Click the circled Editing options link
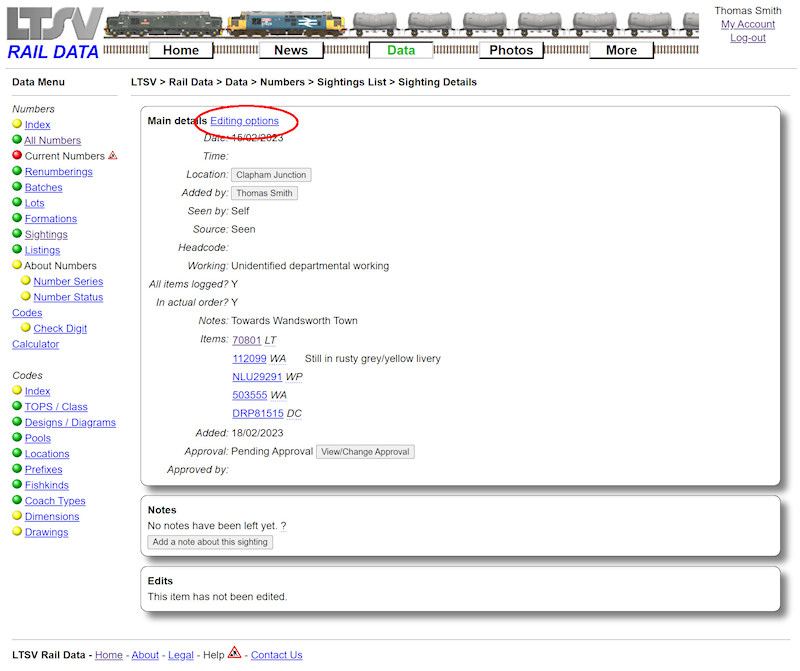 pos(245,120)
